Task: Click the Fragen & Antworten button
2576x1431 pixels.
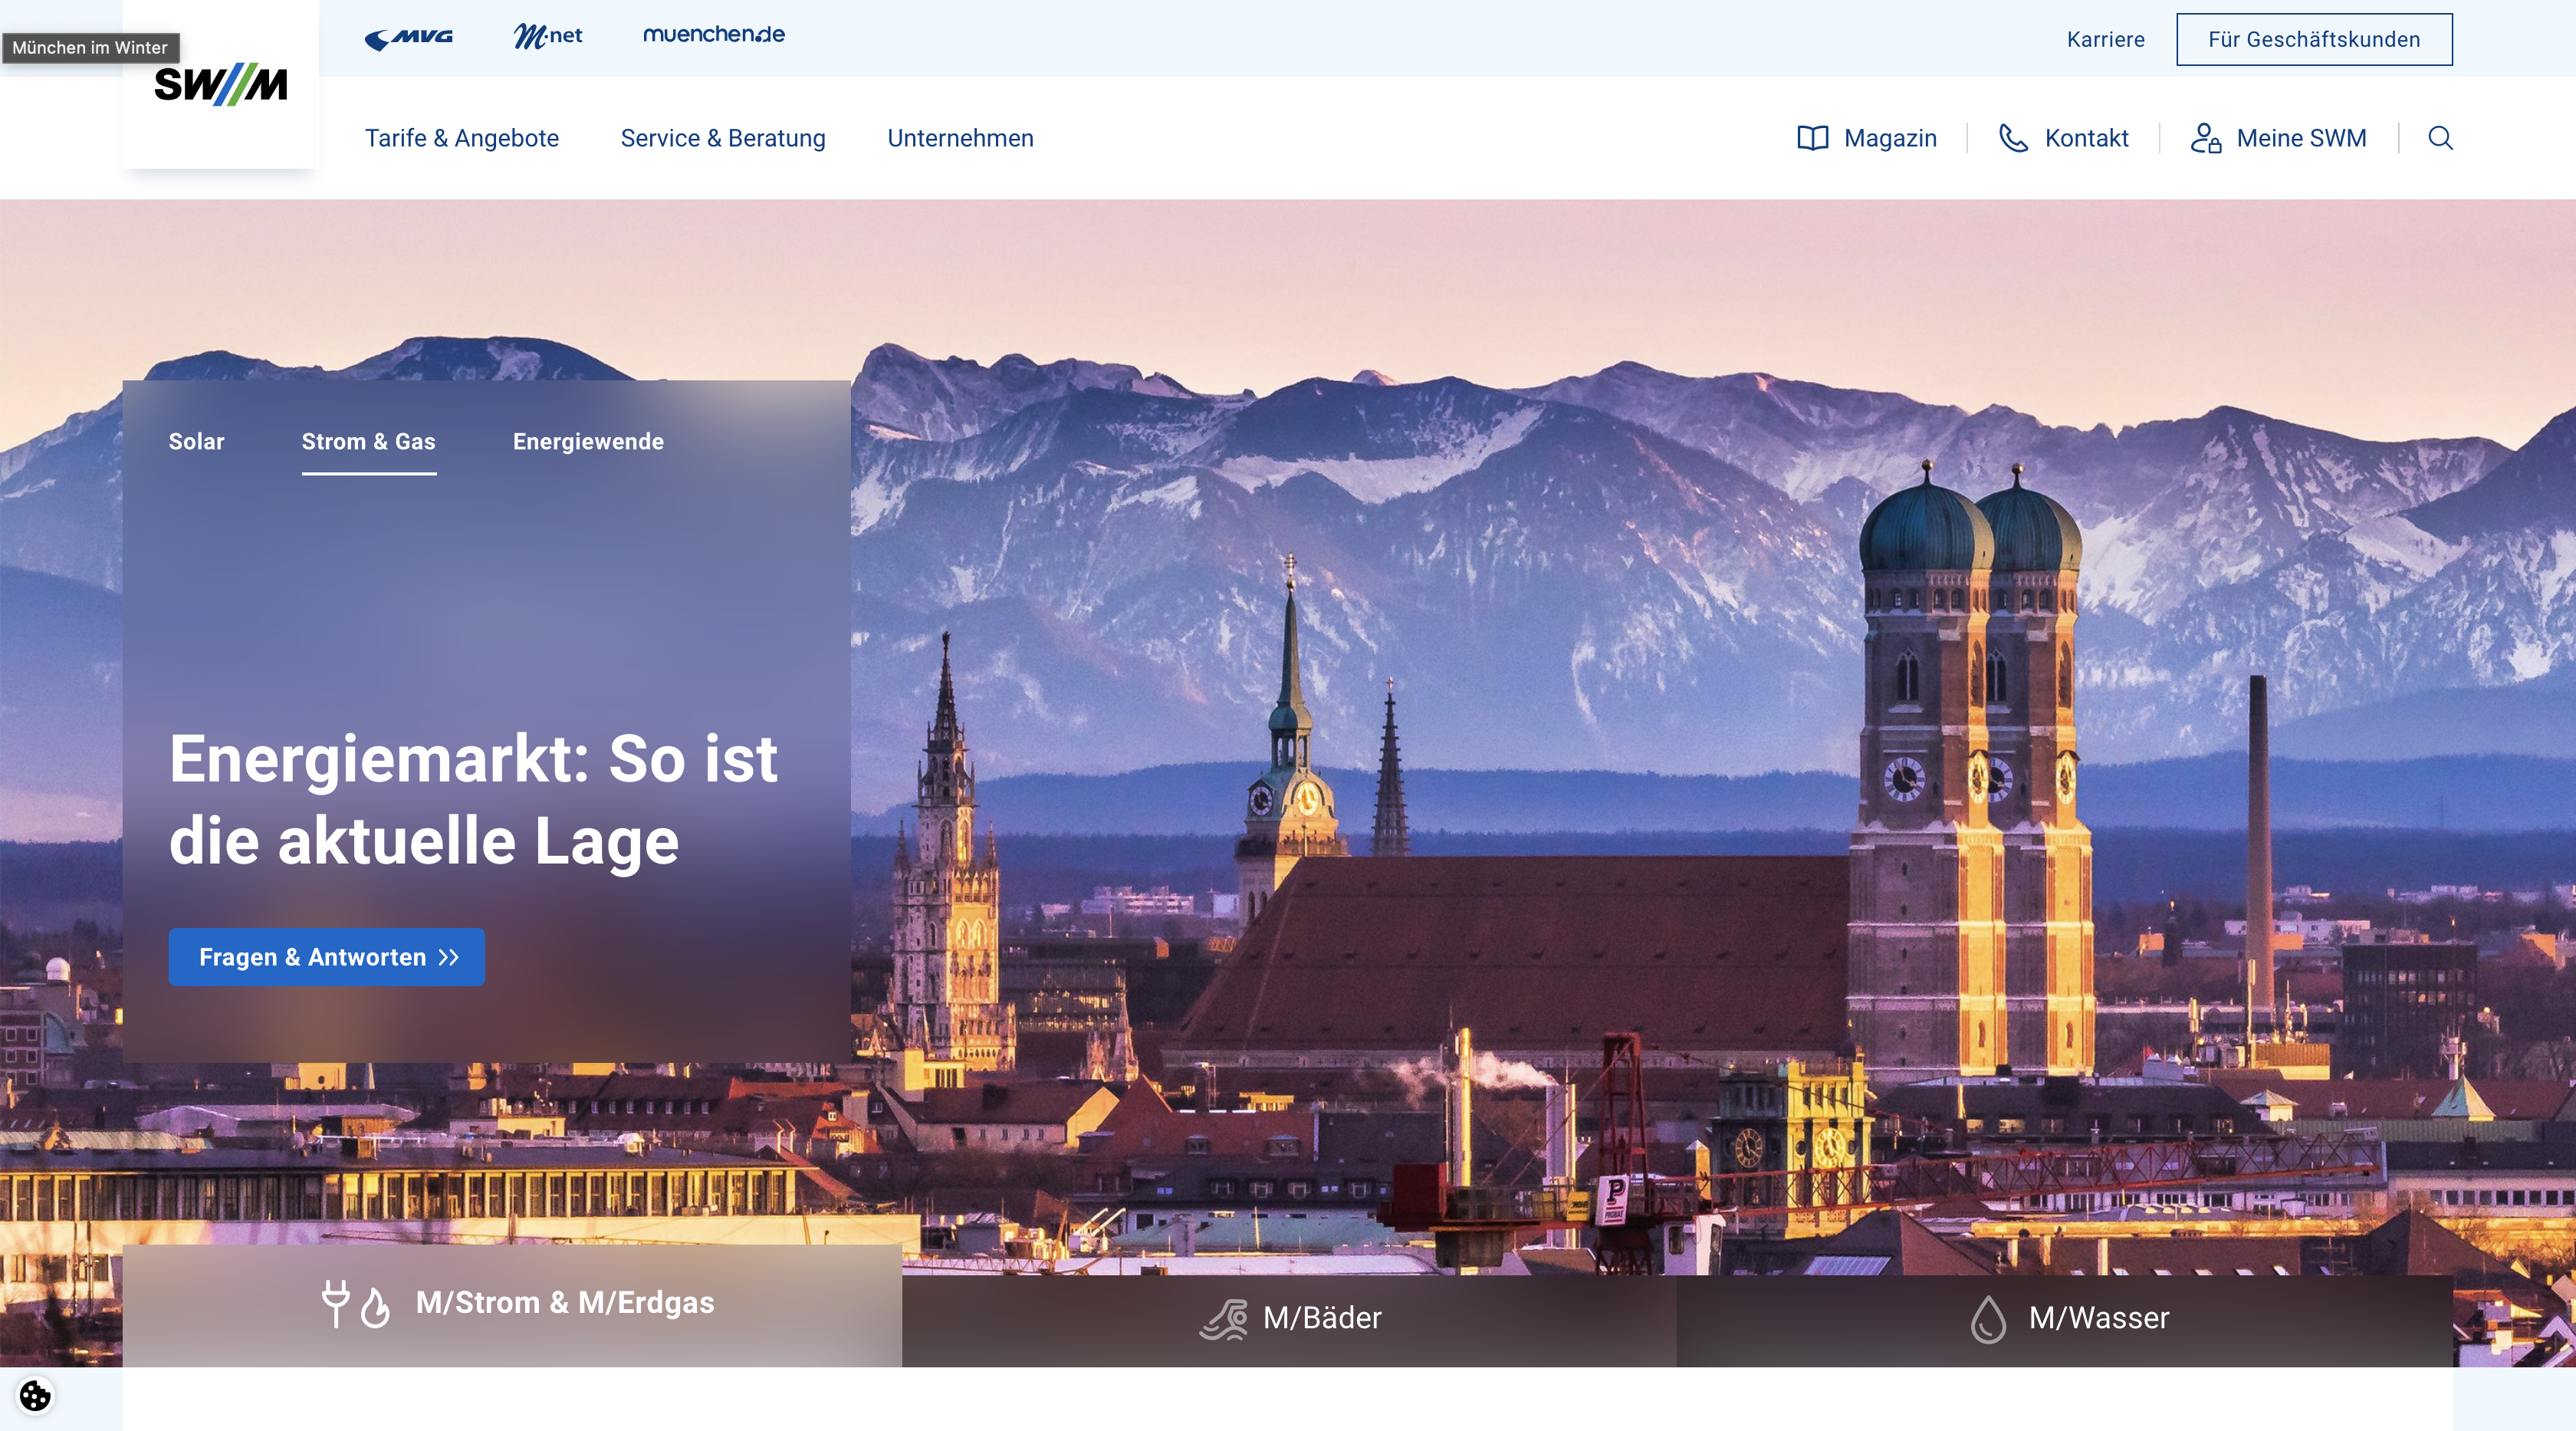Action: (x=326, y=957)
